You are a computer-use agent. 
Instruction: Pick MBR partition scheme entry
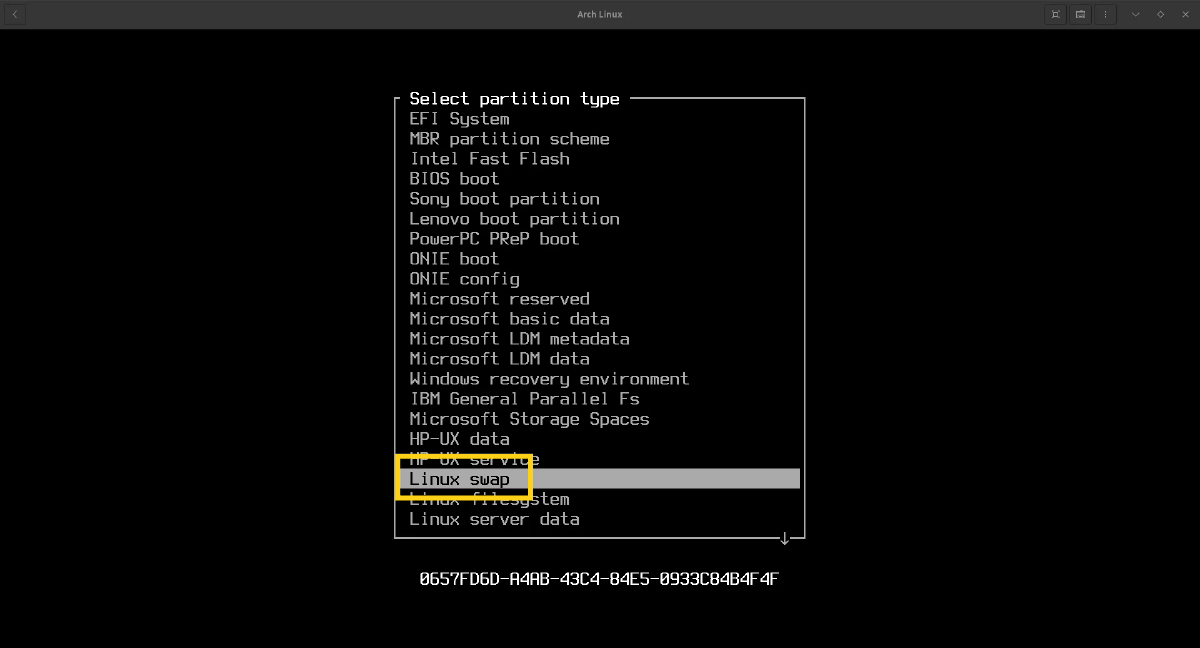(509, 139)
